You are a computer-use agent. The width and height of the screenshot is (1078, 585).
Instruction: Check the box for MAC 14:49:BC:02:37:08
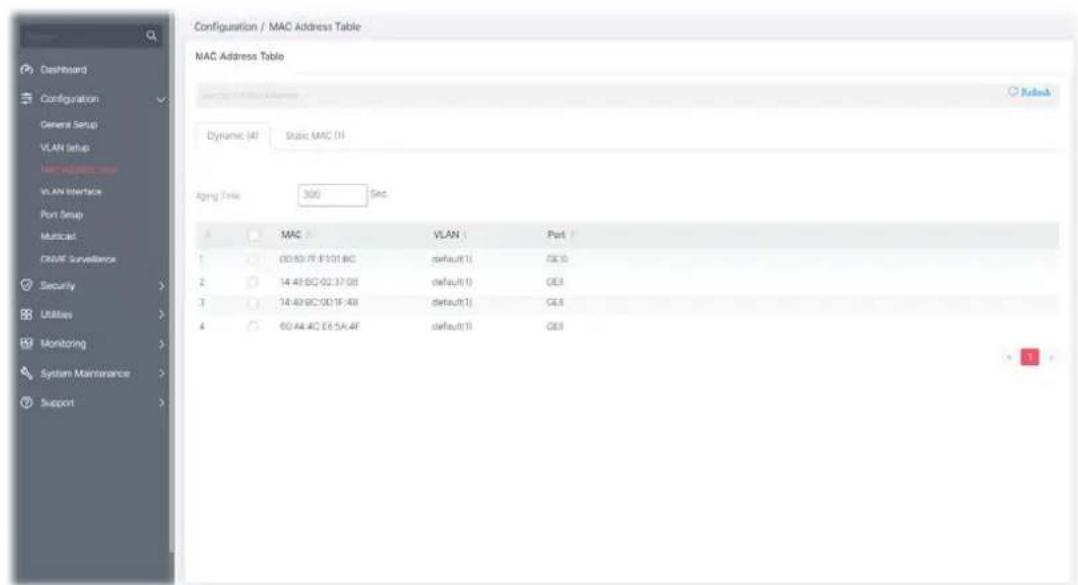click(x=253, y=282)
